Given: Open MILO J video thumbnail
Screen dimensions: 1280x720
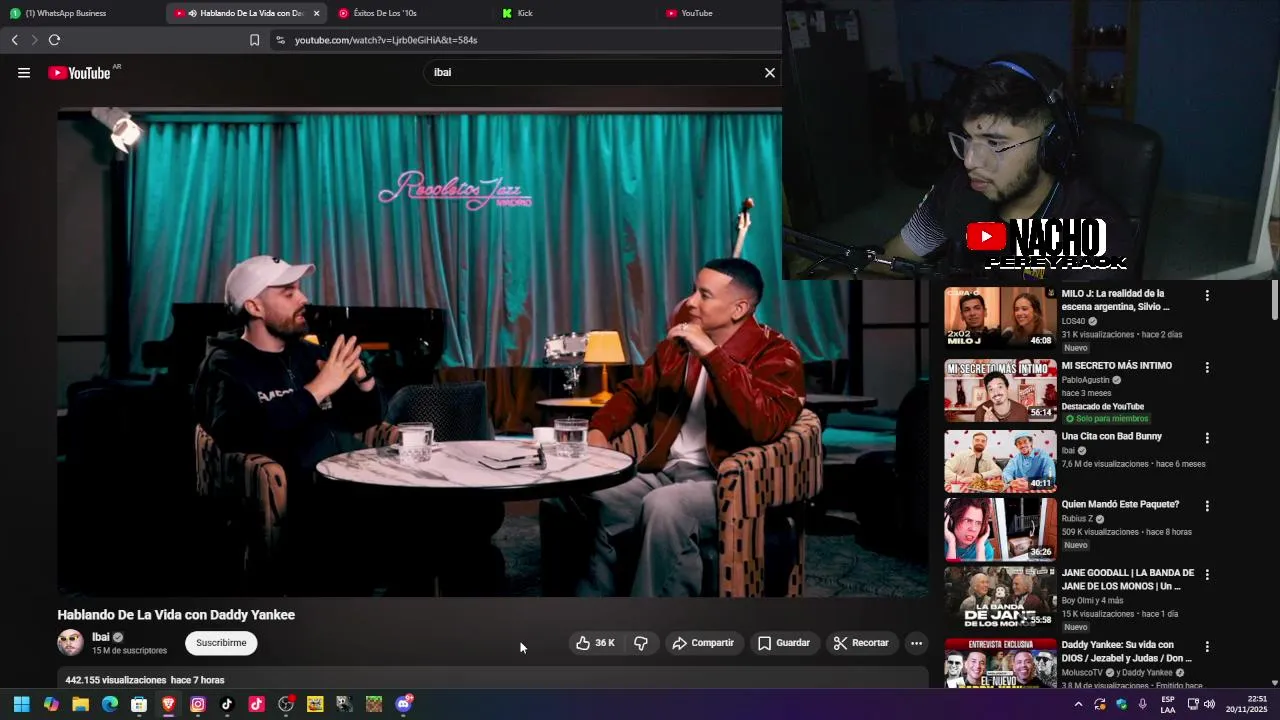Looking at the screenshot, I should point(1000,318).
